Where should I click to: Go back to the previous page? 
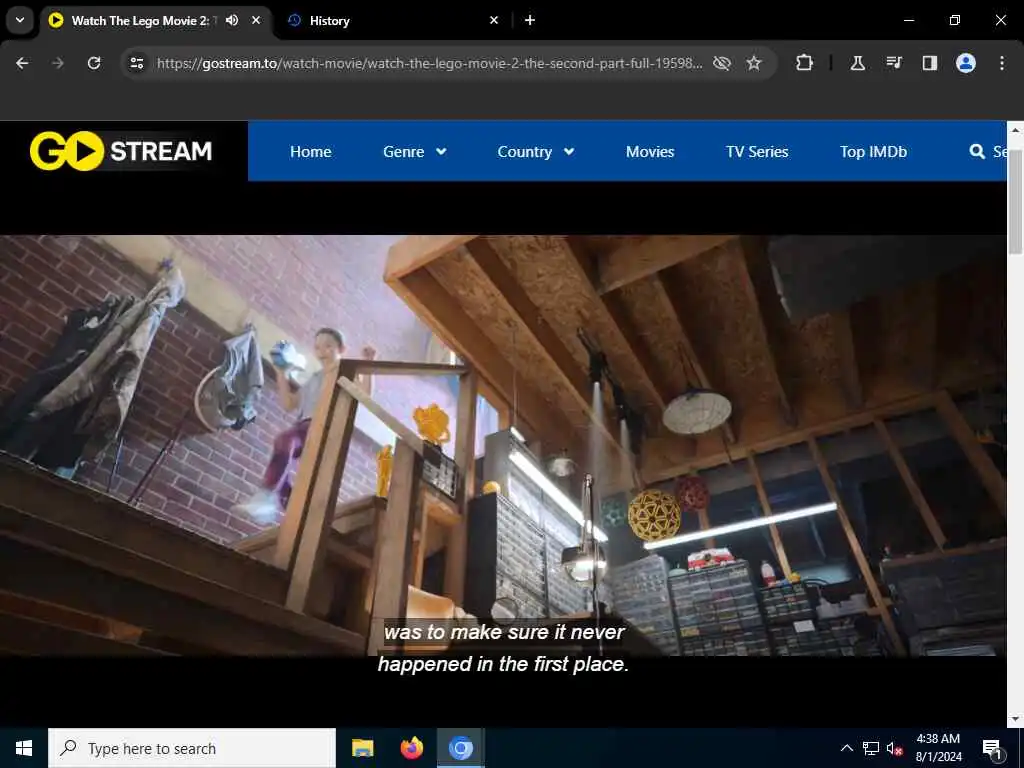[22, 63]
